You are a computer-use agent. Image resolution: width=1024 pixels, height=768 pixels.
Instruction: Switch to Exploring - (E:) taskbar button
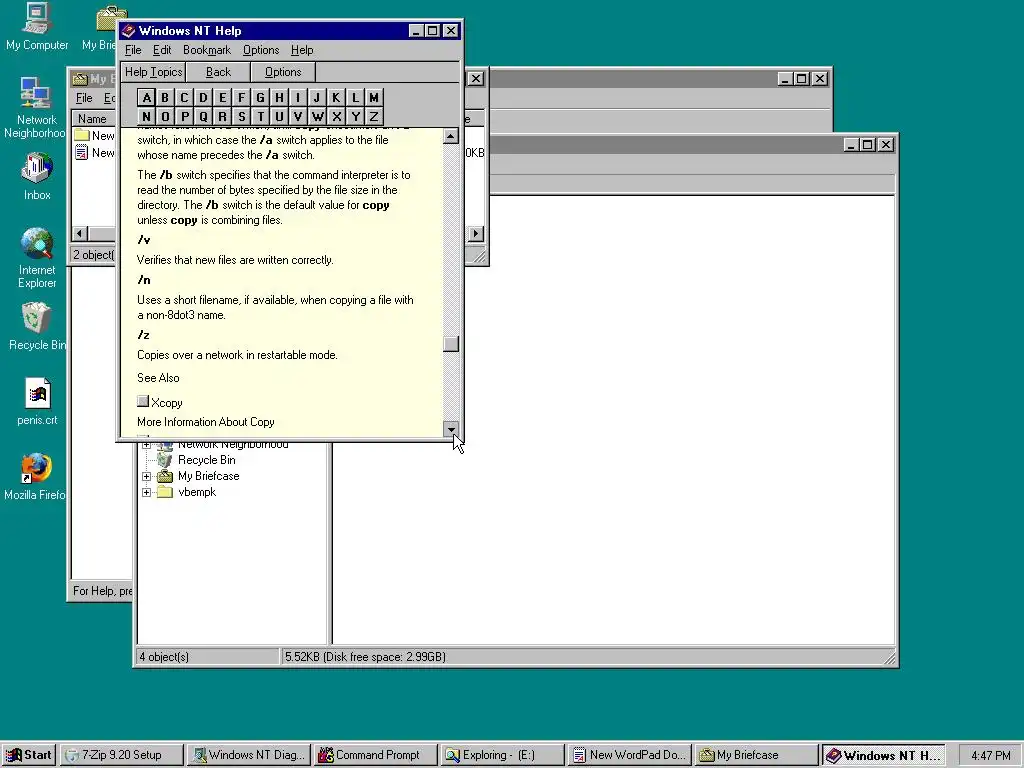coord(502,755)
